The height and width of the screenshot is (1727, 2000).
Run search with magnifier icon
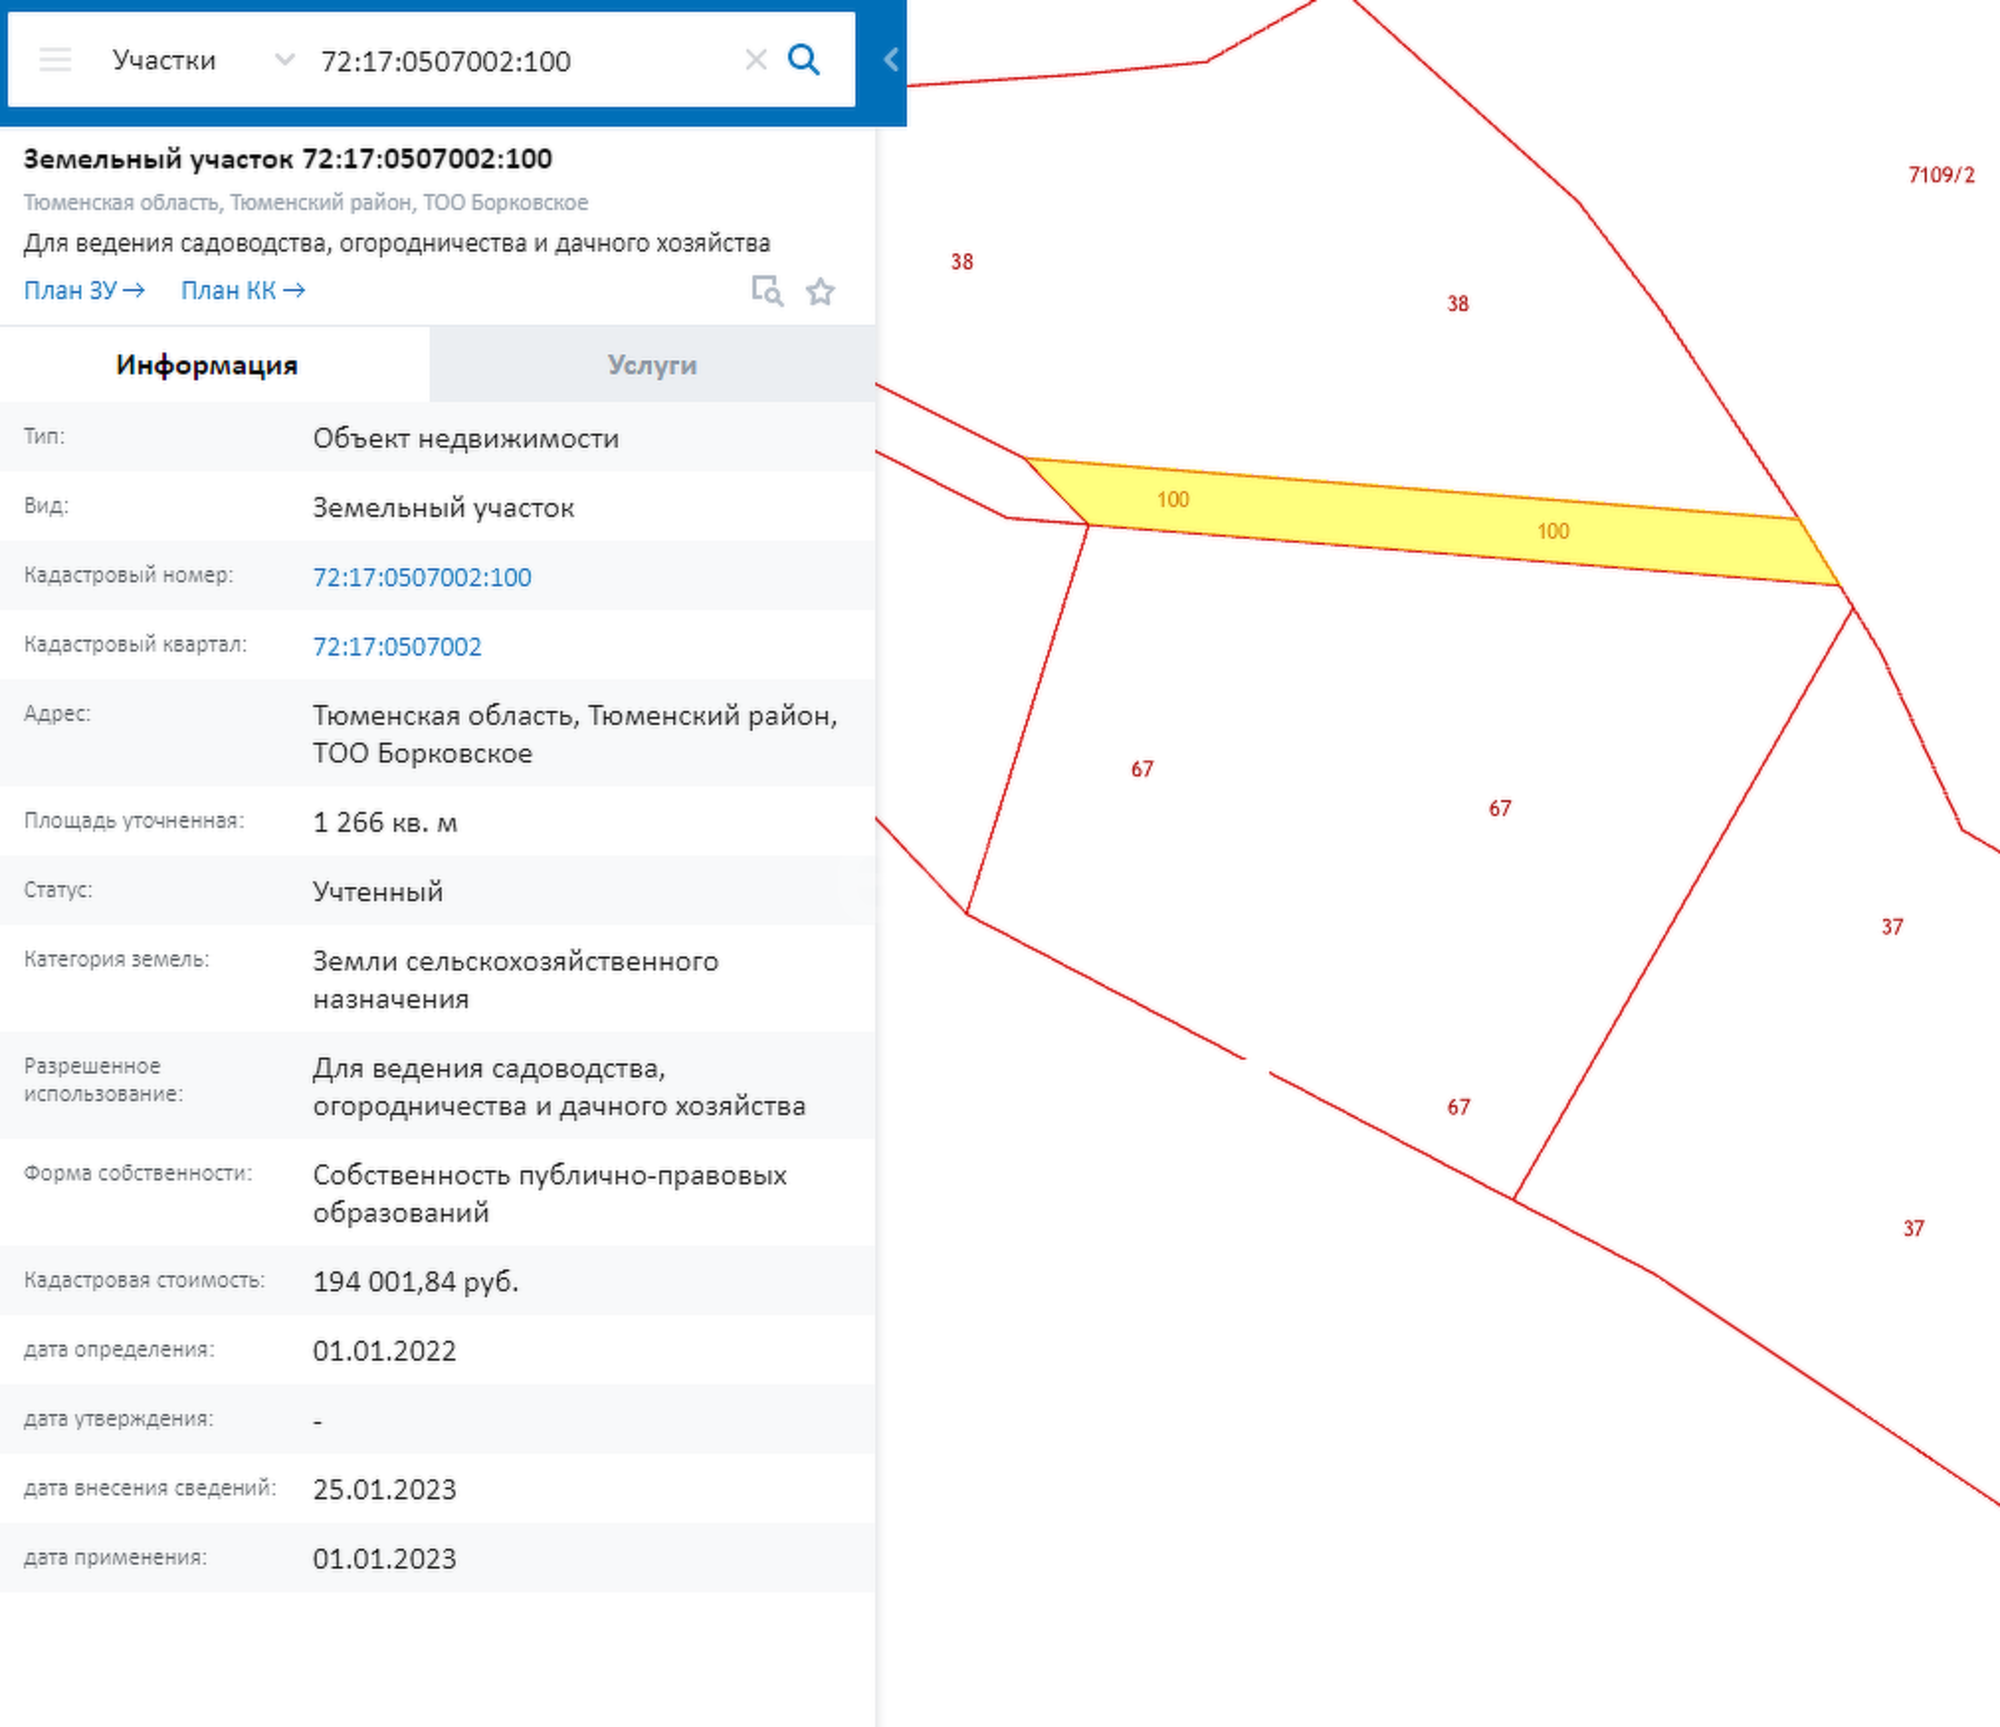click(804, 60)
